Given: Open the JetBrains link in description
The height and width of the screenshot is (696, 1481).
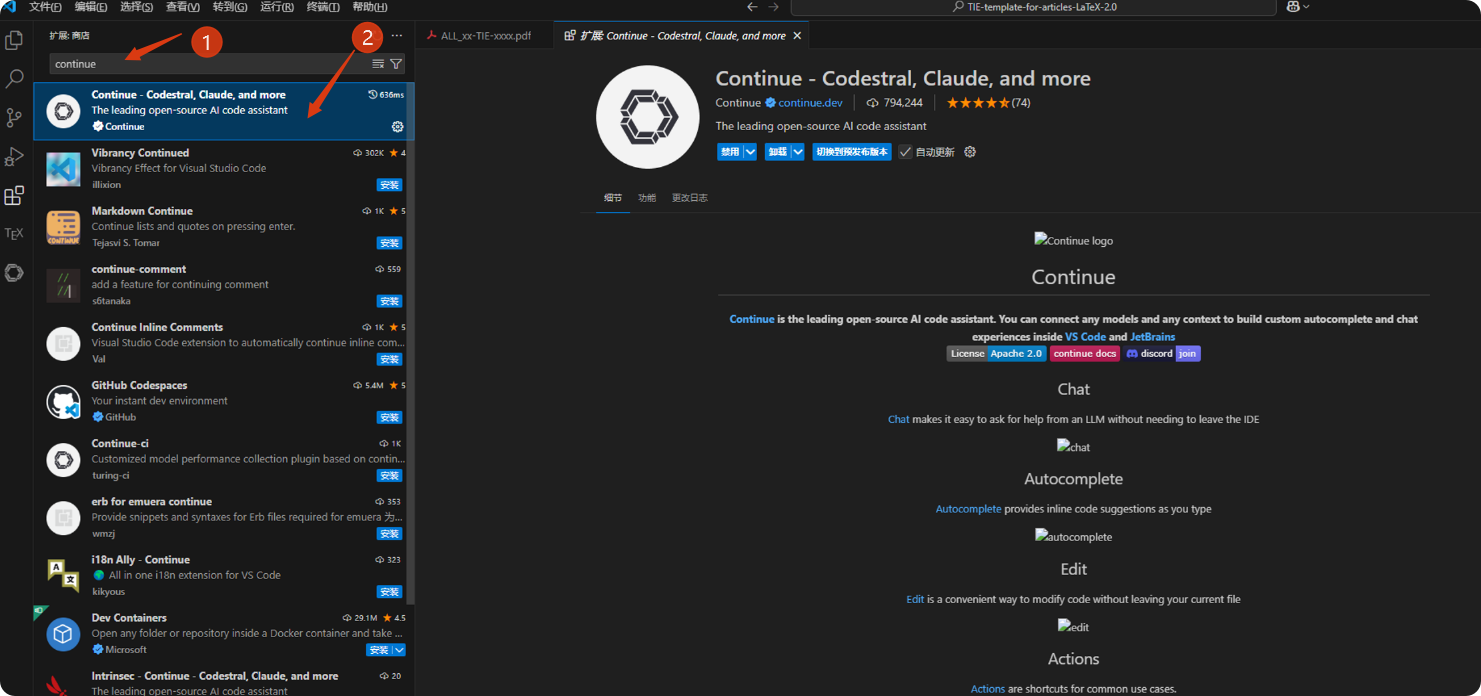Looking at the screenshot, I should click(x=1152, y=337).
